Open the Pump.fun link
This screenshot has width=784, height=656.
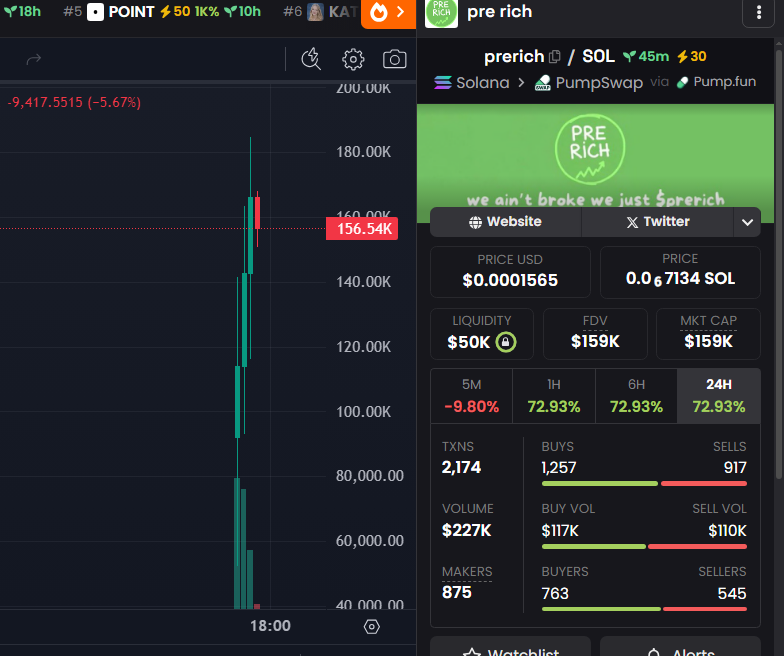[x=716, y=82]
